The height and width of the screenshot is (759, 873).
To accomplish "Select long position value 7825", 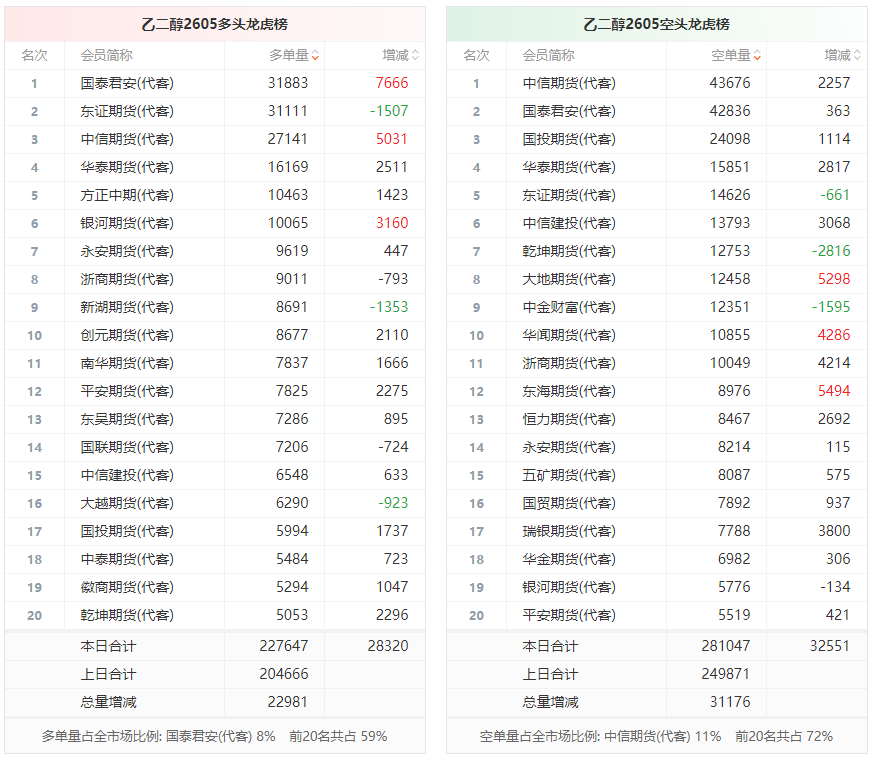I will (292, 391).
